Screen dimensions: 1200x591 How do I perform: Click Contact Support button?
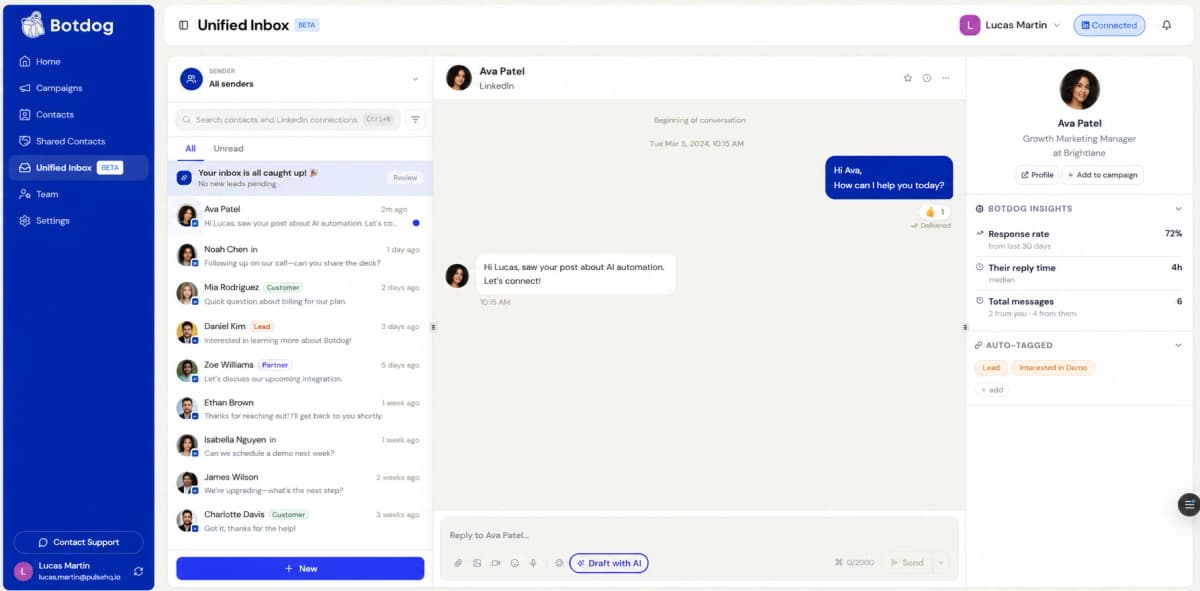78,542
